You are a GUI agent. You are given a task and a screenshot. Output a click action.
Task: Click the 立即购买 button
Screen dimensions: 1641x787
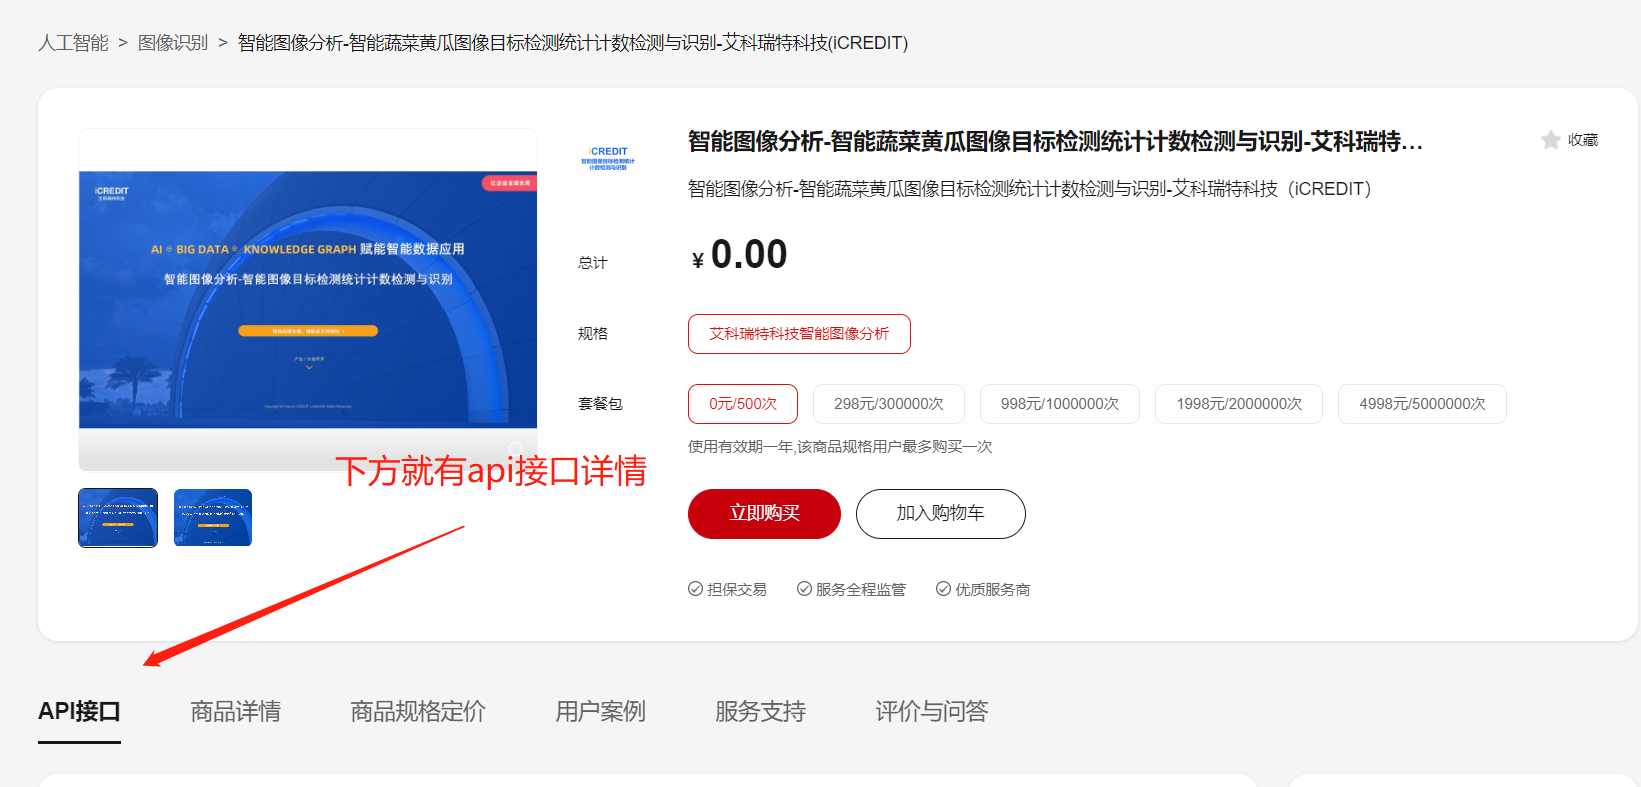(x=764, y=514)
